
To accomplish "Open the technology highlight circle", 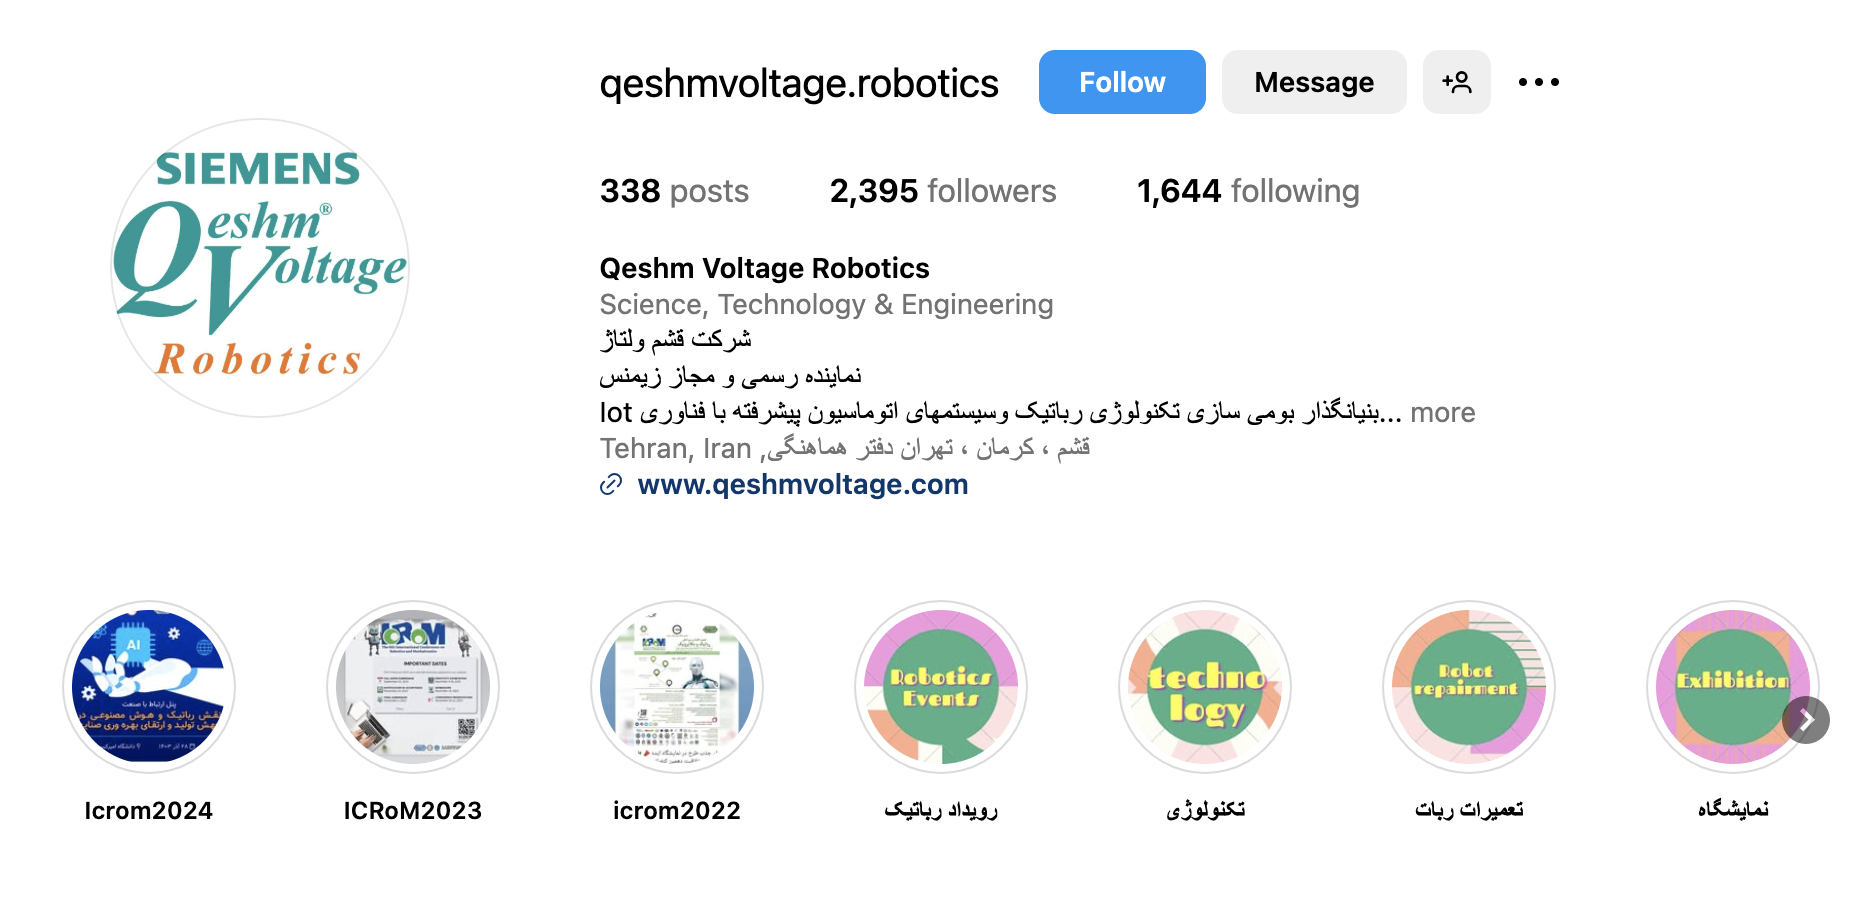I will click(1205, 687).
